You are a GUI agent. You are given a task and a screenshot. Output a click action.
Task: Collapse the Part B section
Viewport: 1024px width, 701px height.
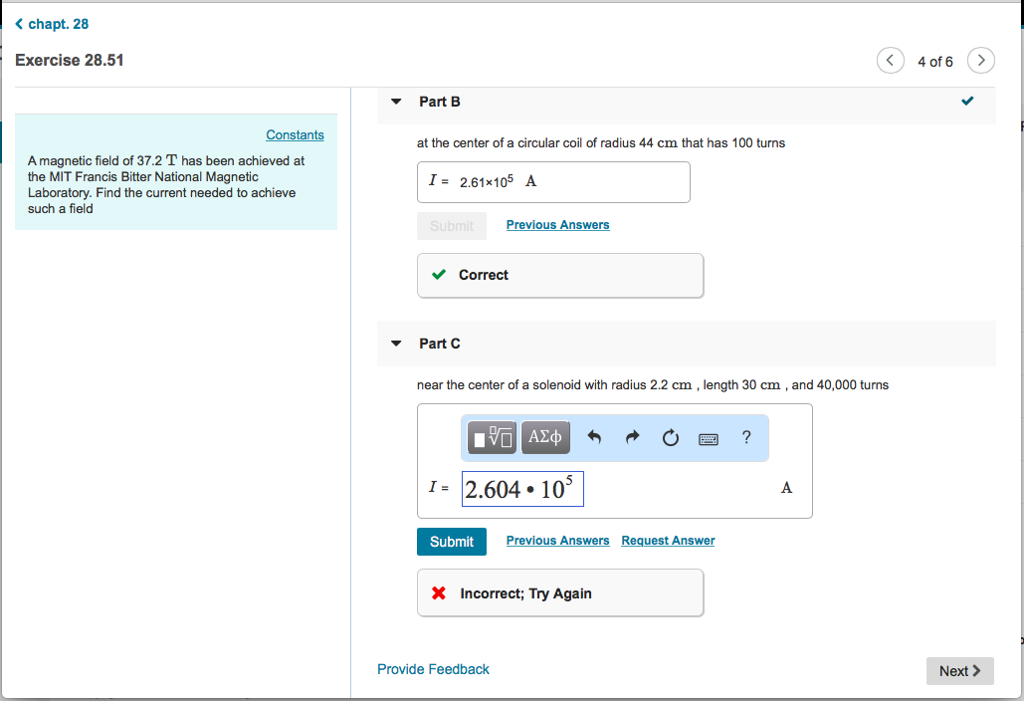click(396, 102)
